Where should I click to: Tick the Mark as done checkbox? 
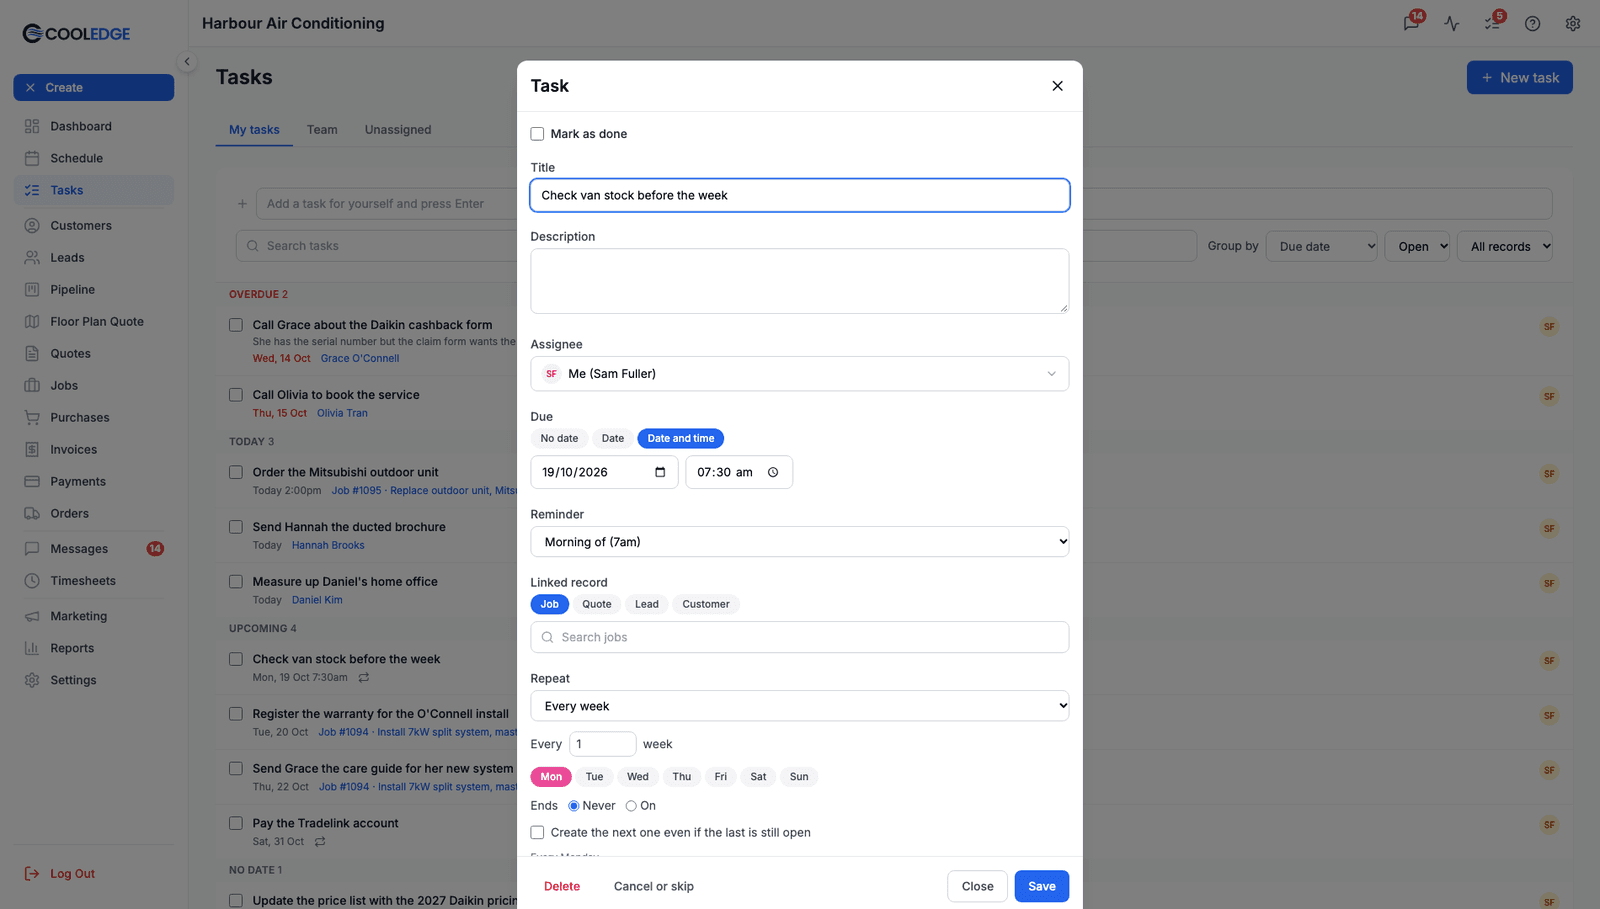point(537,134)
